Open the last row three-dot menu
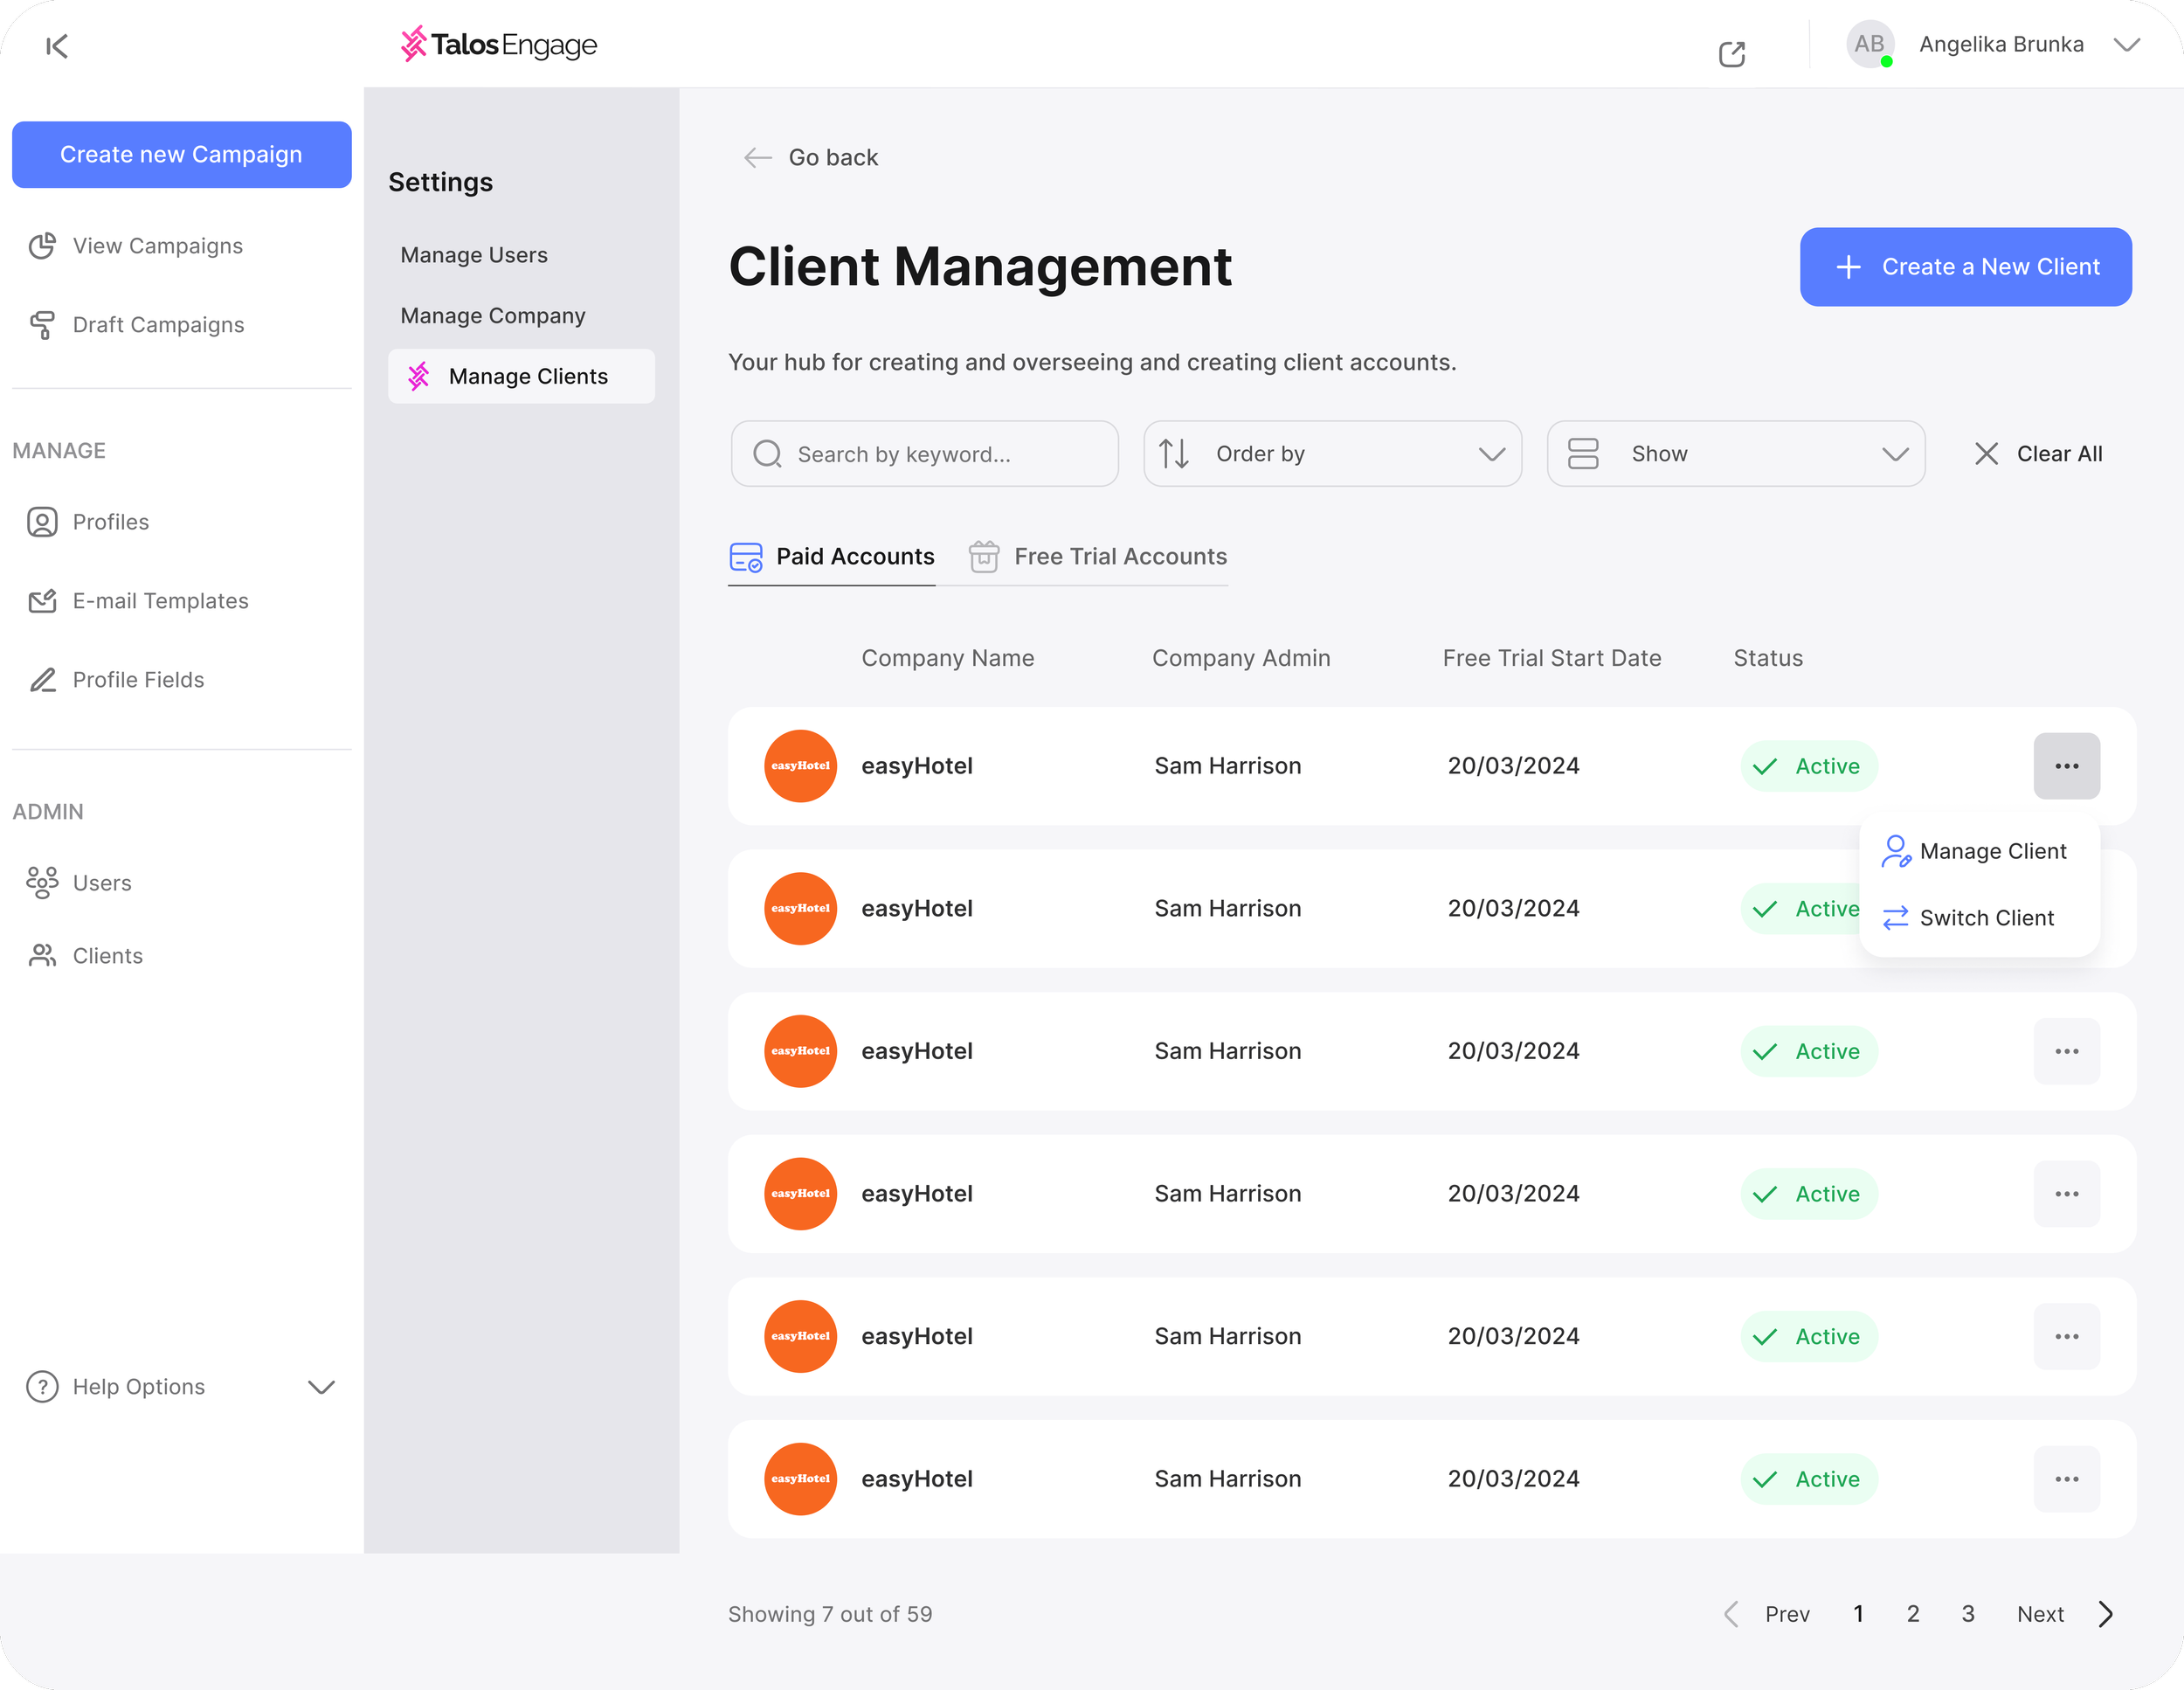 2066,1479
